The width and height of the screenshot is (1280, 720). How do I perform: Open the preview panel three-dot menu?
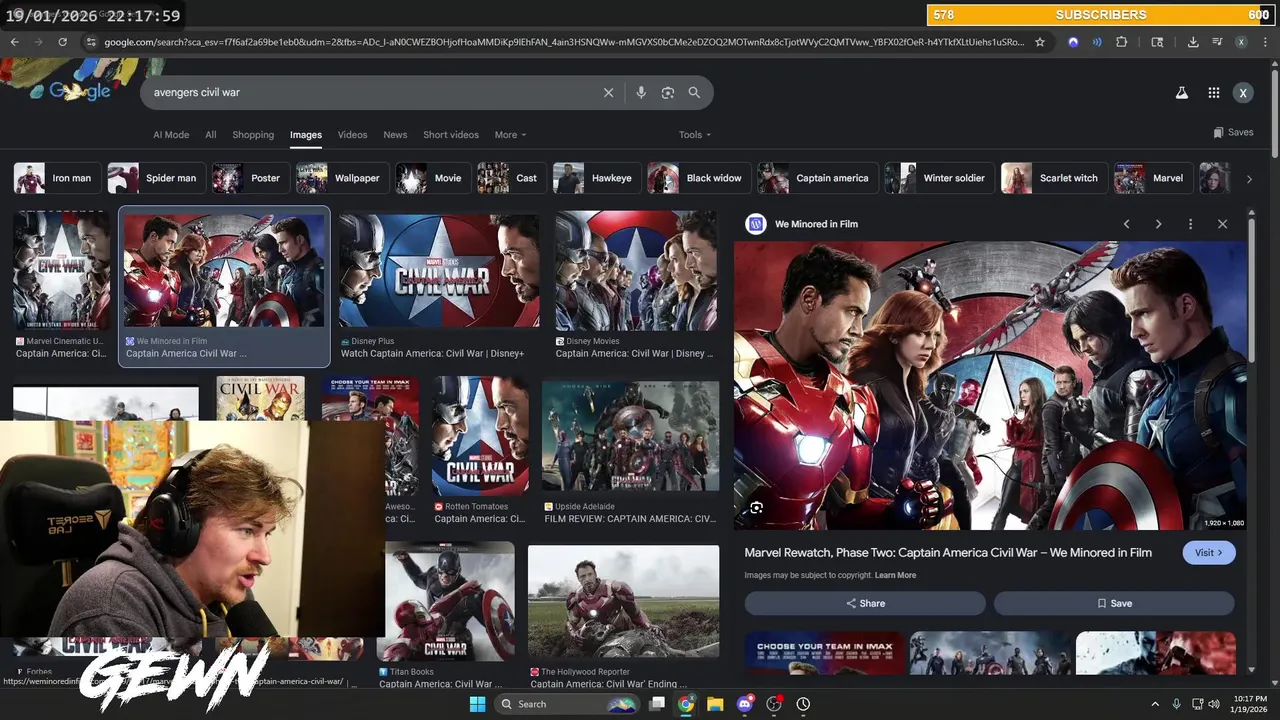(1190, 224)
